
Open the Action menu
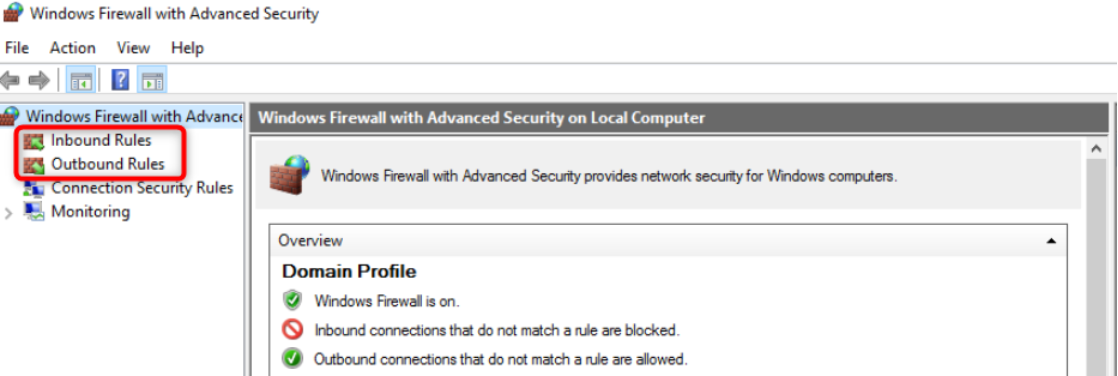73,48
